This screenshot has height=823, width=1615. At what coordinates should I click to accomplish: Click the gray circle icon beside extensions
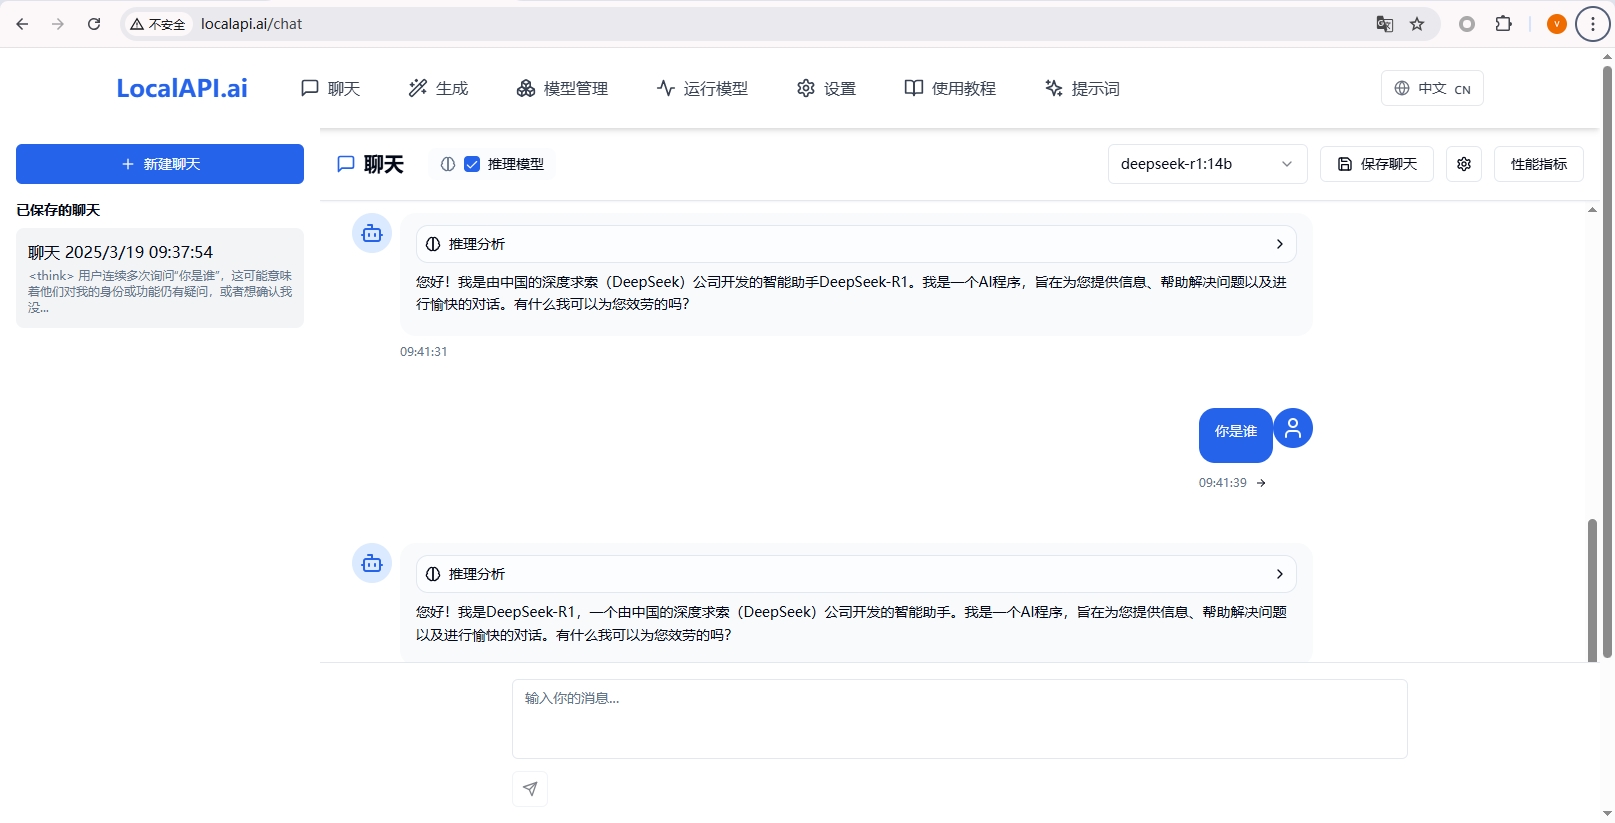pyautogui.click(x=1467, y=24)
